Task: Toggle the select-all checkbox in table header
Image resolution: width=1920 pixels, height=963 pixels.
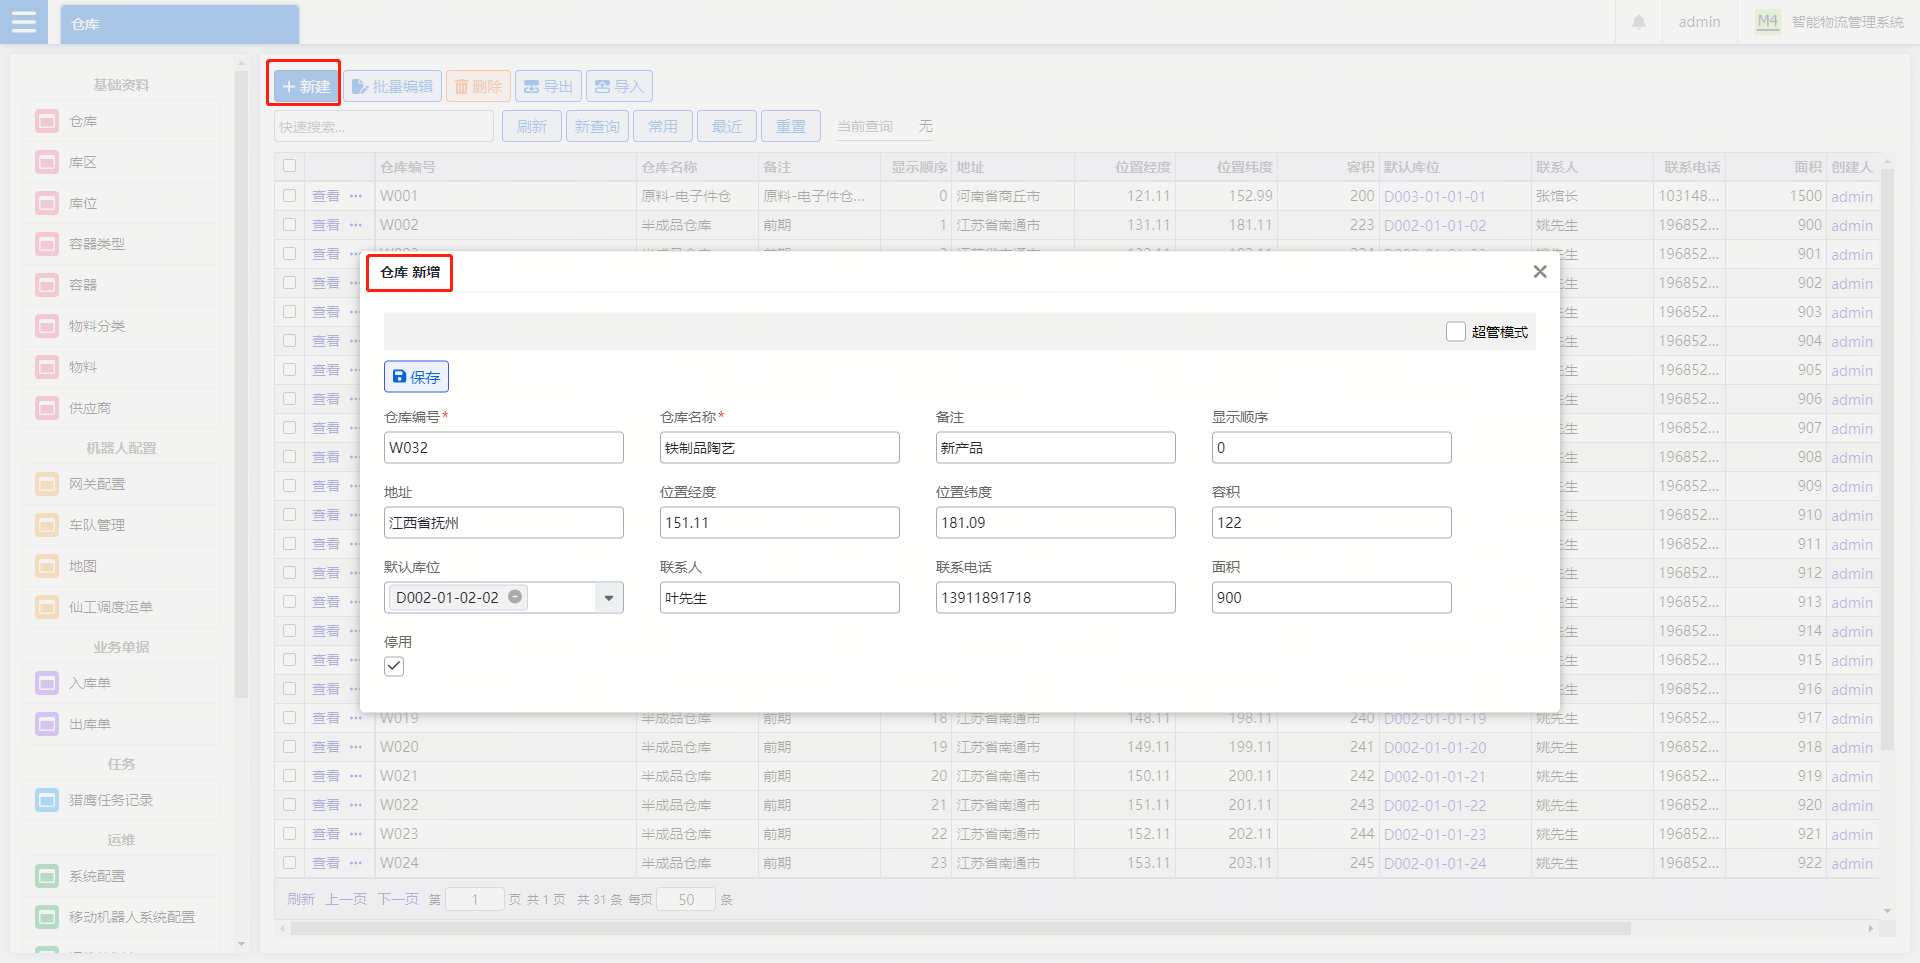Action: click(289, 166)
